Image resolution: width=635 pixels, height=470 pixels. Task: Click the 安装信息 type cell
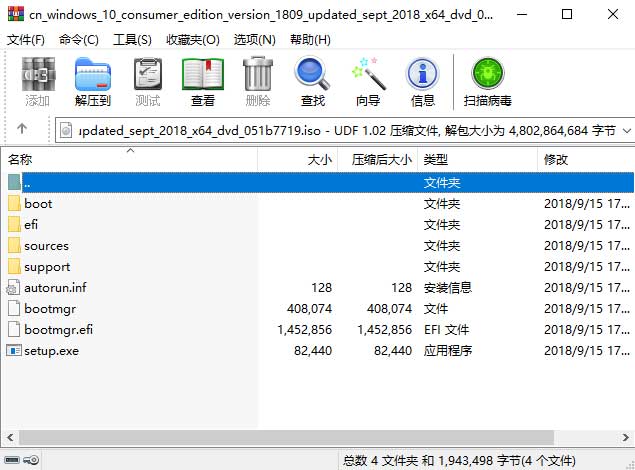point(447,287)
